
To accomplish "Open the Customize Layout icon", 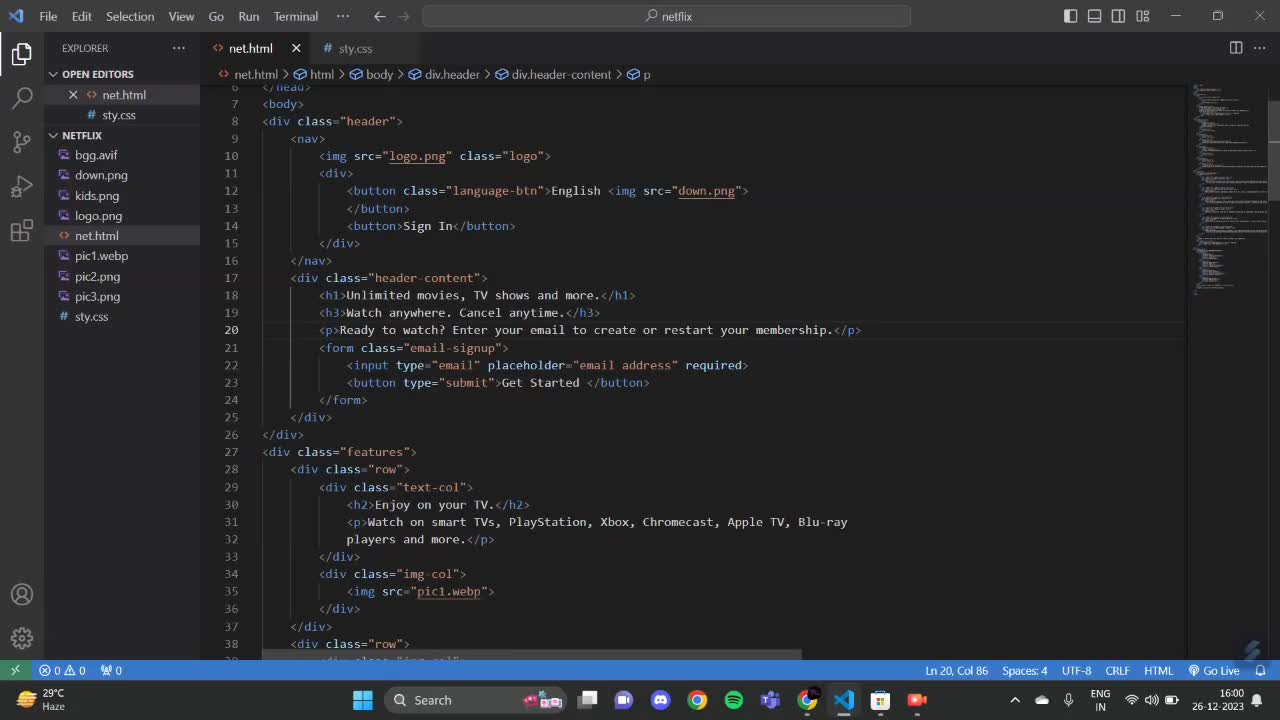I will 1142,16.
